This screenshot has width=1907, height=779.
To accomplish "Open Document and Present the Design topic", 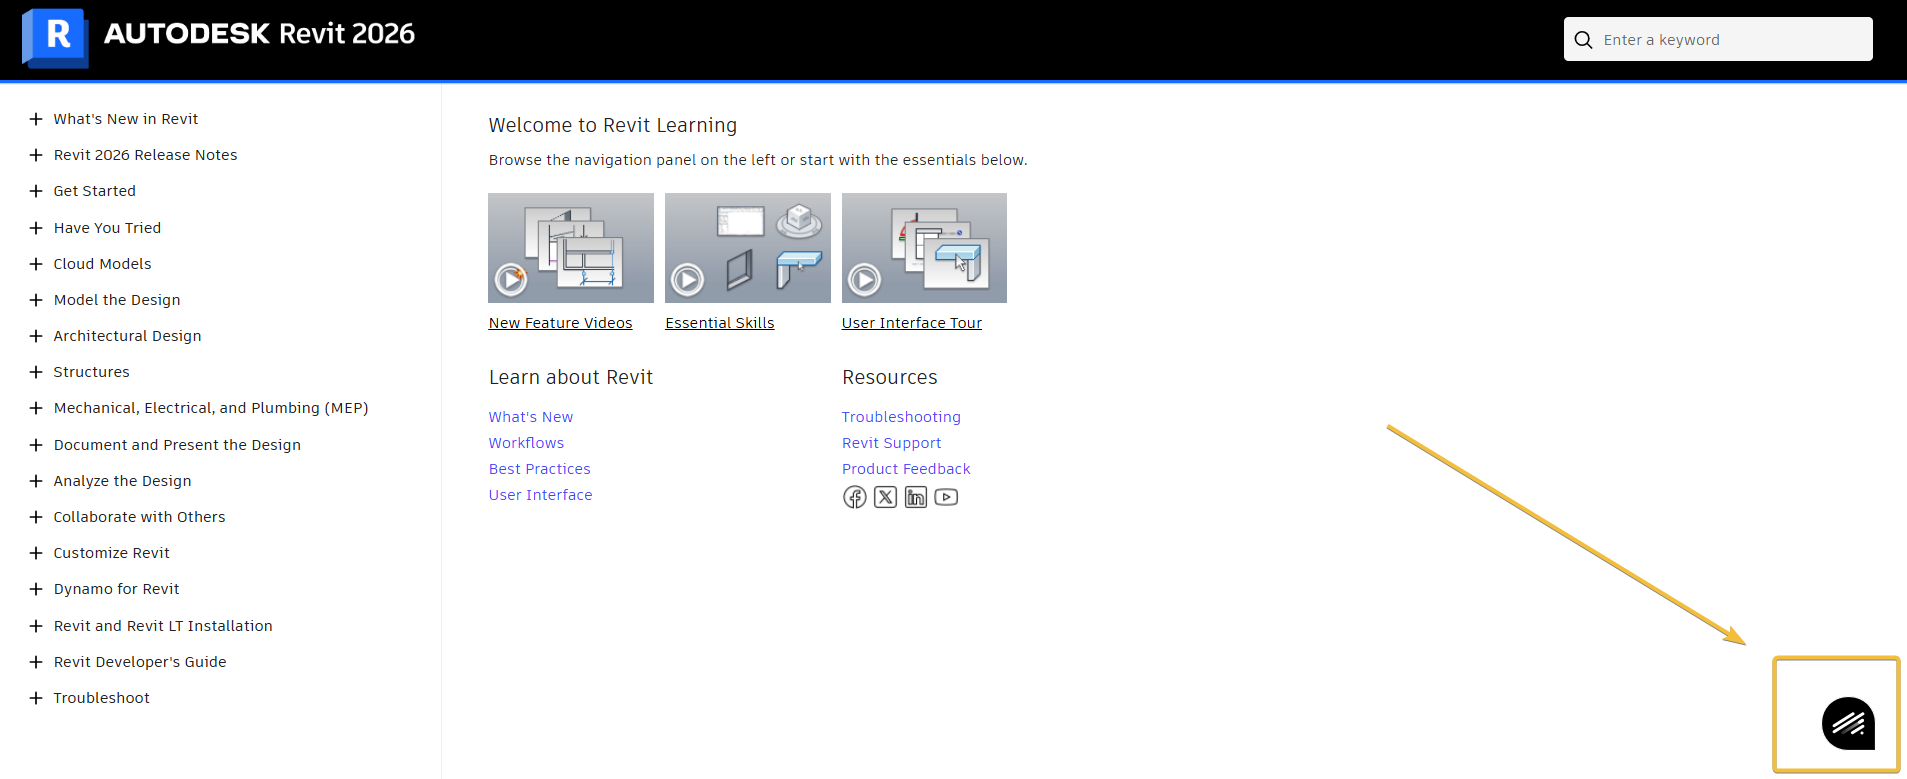I will (177, 445).
